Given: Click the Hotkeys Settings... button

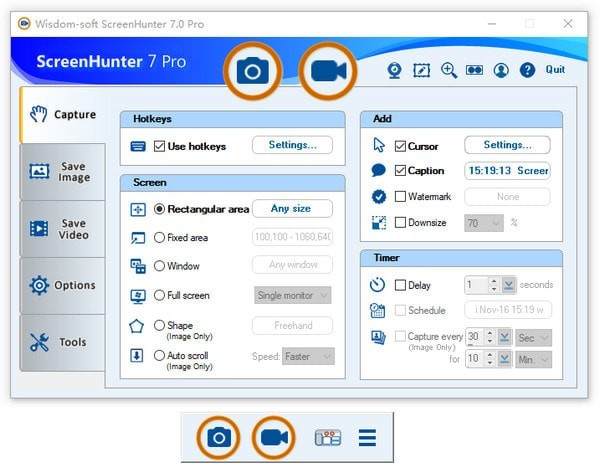Looking at the screenshot, I should 292,146.
